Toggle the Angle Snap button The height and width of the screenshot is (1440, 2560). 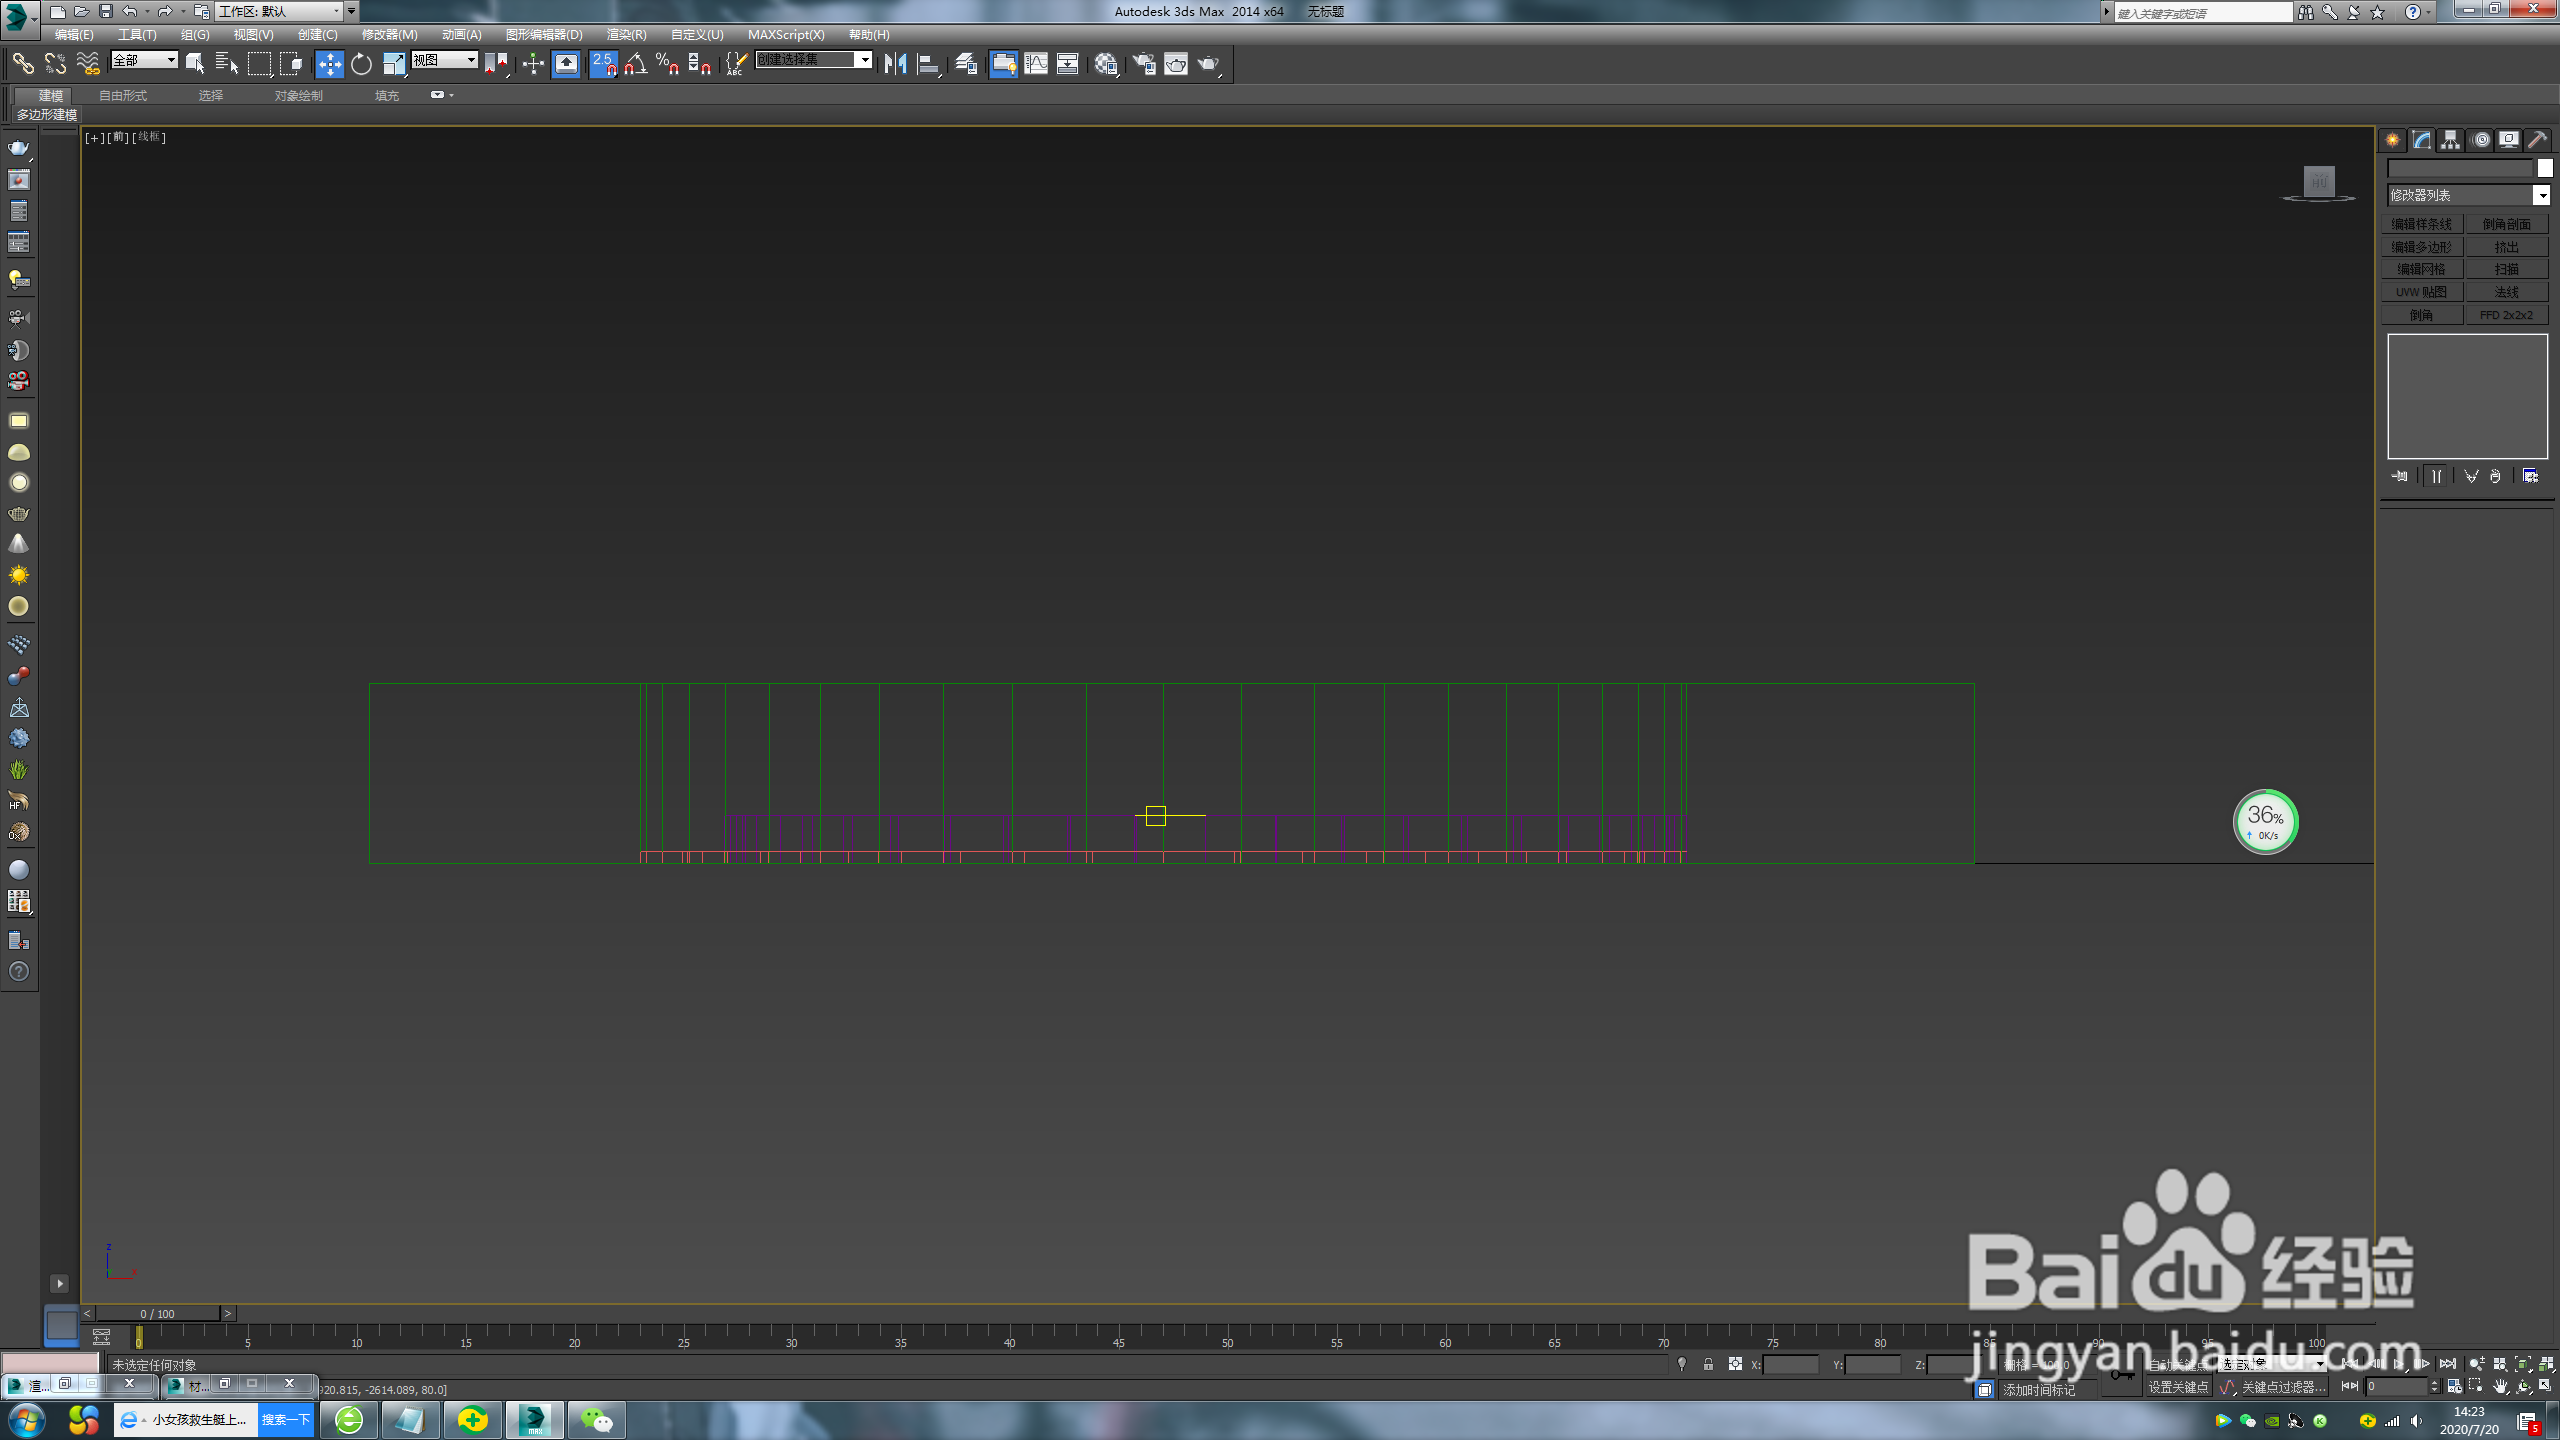pos(635,64)
